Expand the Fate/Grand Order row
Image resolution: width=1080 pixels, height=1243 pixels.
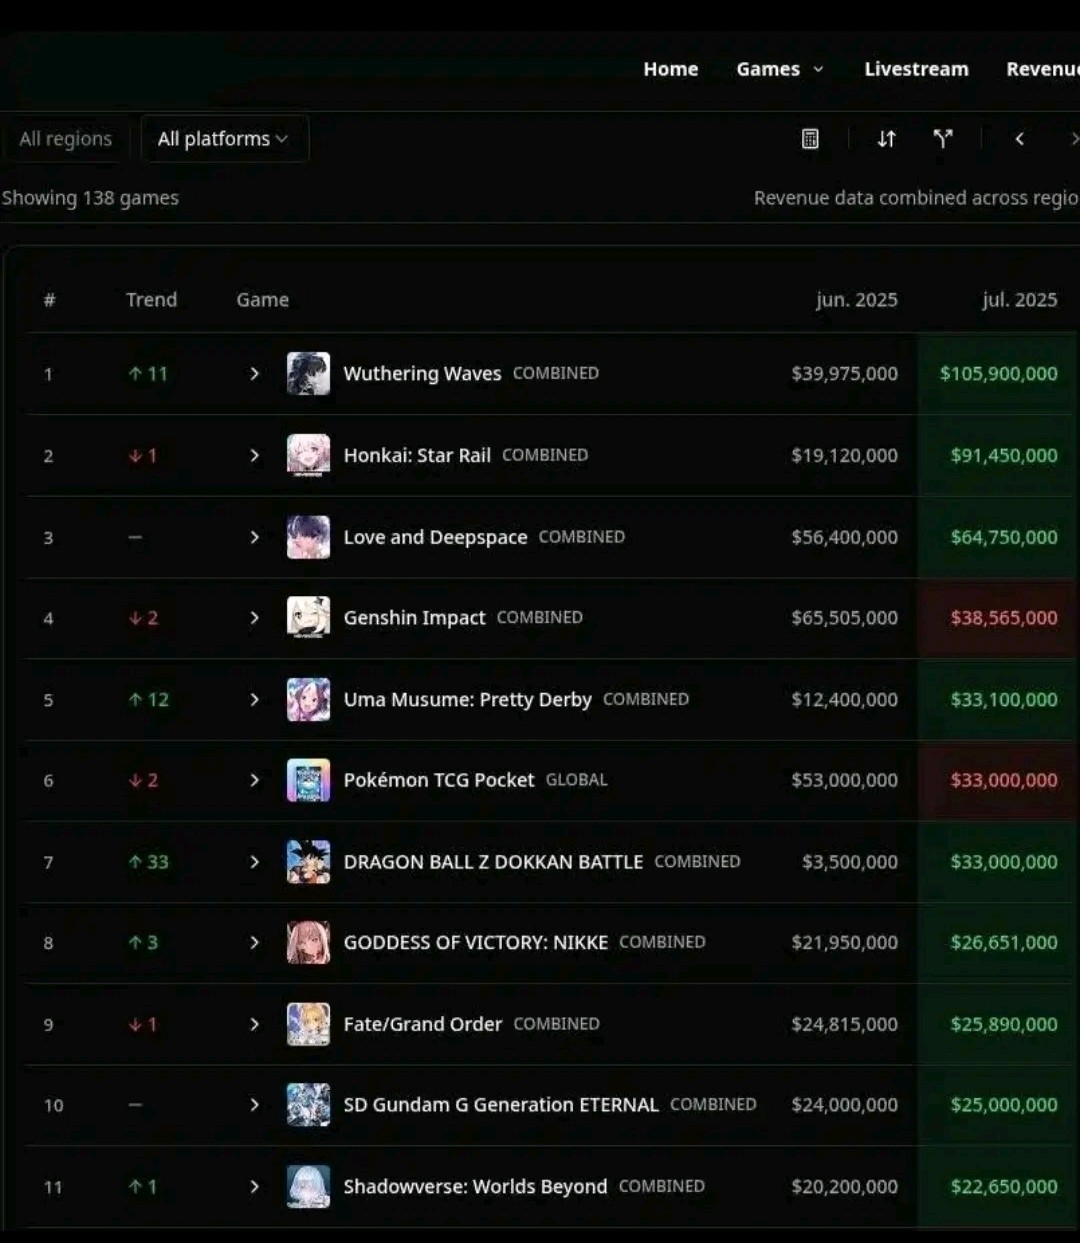pyautogui.click(x=254, y=1024)
